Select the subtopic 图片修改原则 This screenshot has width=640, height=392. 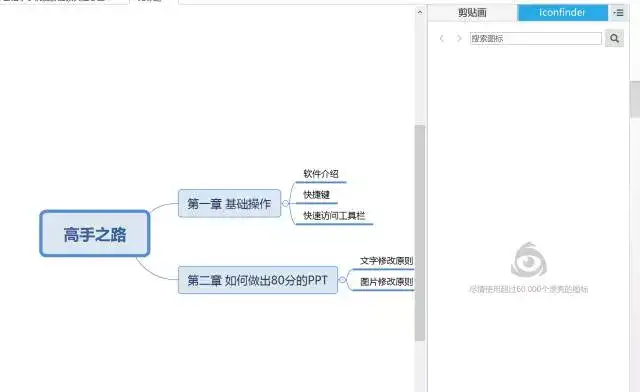coord(387,282)
